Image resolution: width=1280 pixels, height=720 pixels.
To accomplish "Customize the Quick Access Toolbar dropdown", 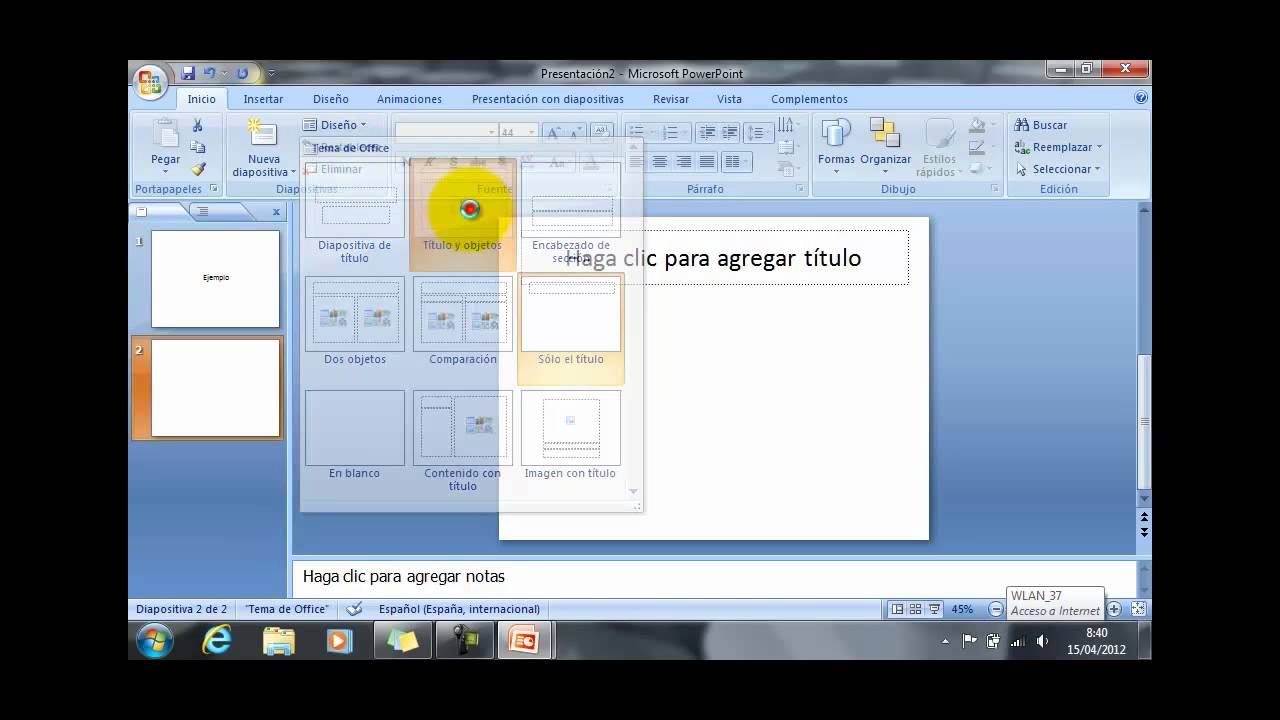I will [272, 73].
